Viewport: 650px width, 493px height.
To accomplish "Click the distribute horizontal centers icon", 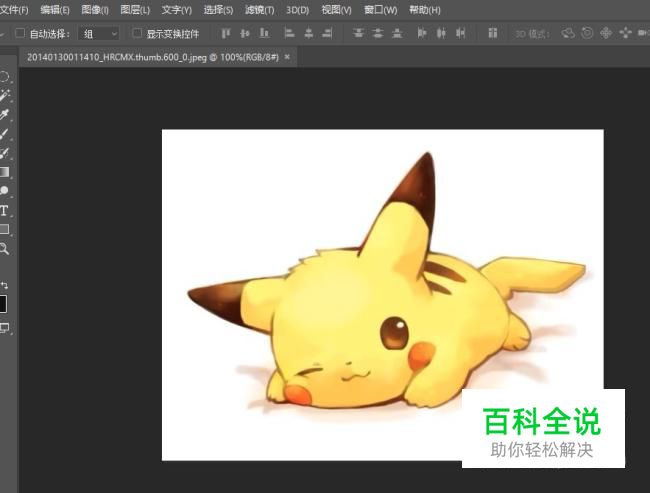I will pyautogui.click(x=441, y=33).
